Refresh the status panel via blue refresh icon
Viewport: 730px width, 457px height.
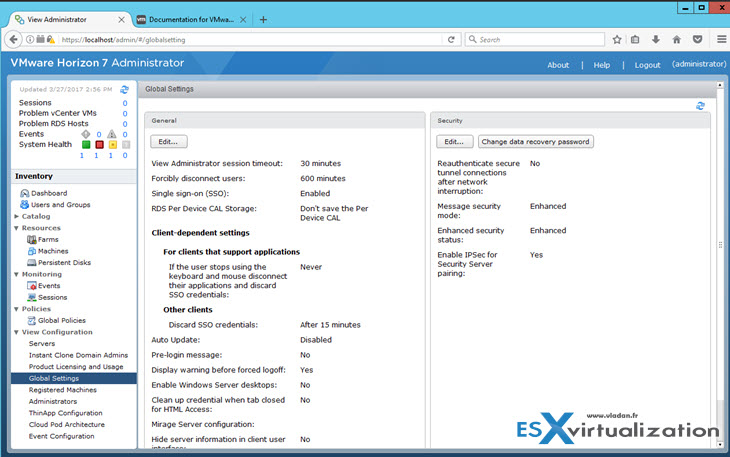point(124,90)
